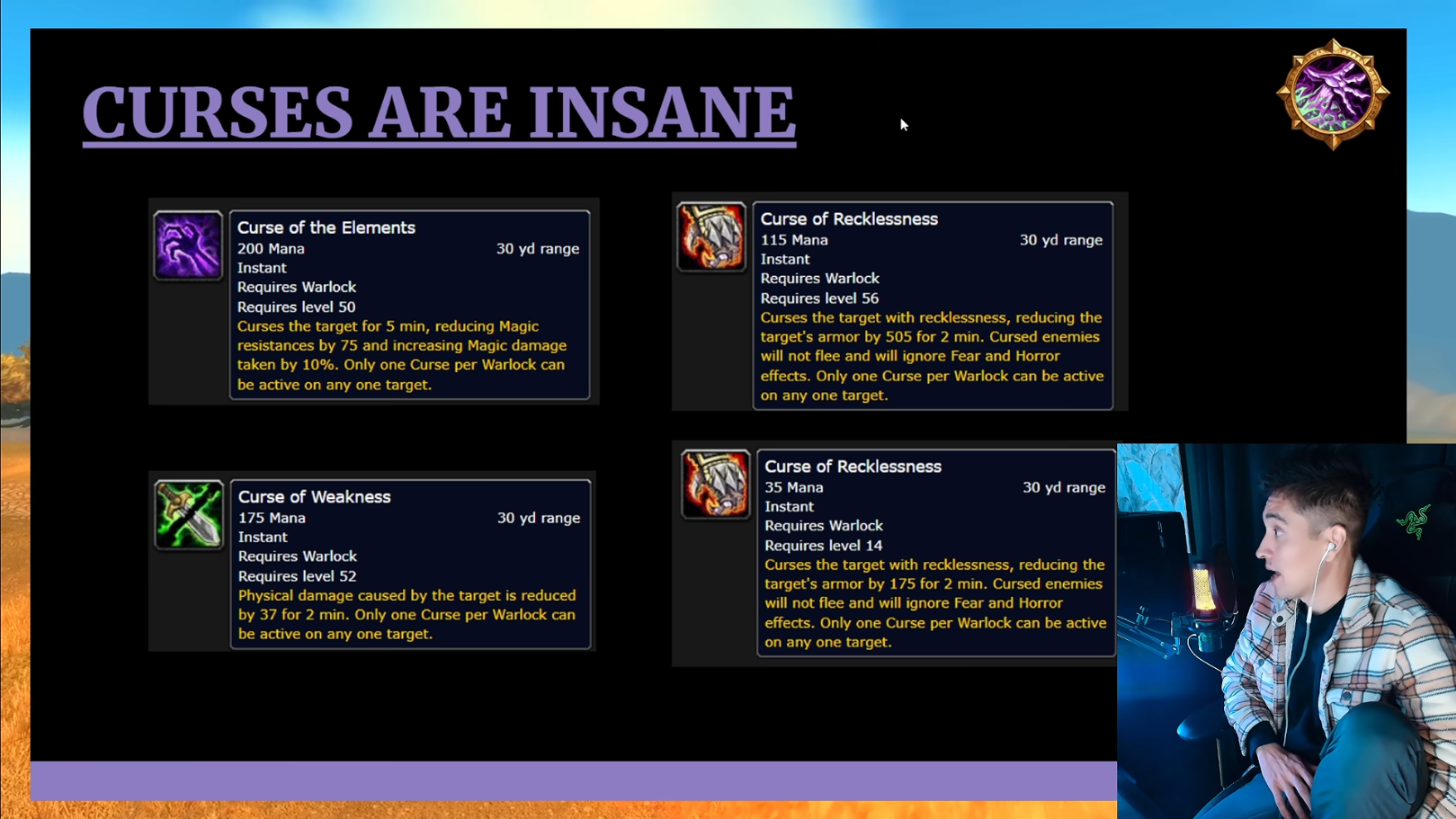Screen dimensions: 1456x819
Task: Click the "175 Mana" cost text
Action: point(272,518)
